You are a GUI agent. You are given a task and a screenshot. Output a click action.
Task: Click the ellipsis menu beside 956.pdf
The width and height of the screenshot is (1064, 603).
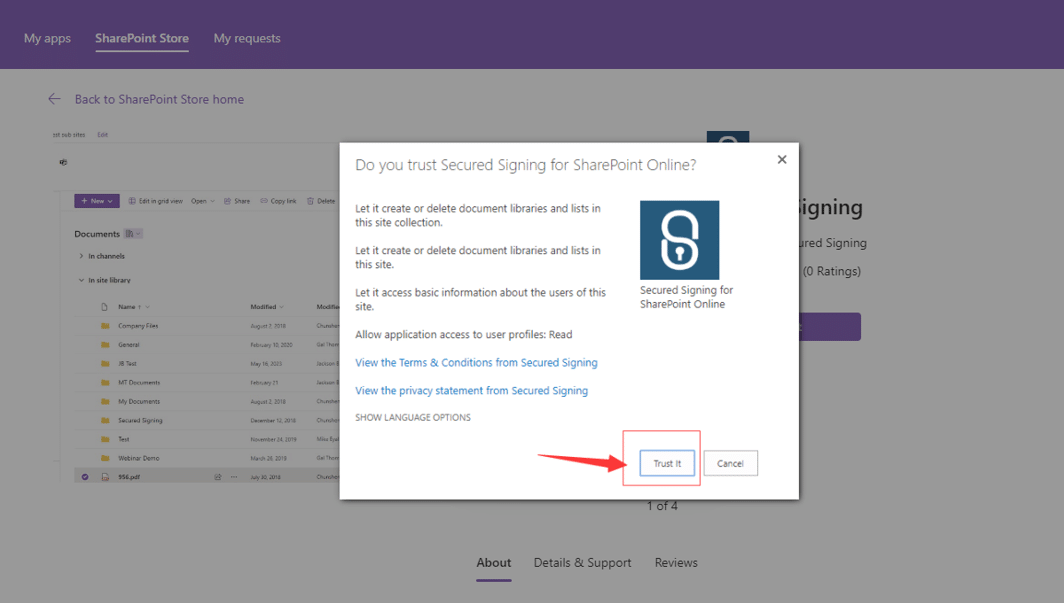234,477
